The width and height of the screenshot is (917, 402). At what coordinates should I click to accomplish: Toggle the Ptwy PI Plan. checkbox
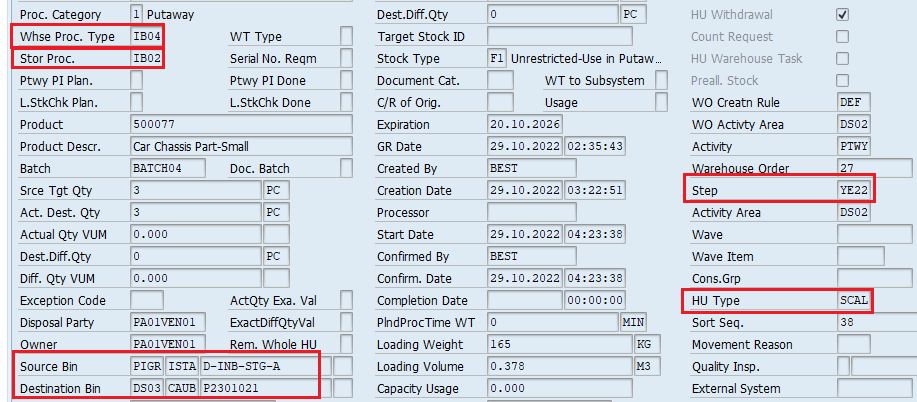click(136, 81)
